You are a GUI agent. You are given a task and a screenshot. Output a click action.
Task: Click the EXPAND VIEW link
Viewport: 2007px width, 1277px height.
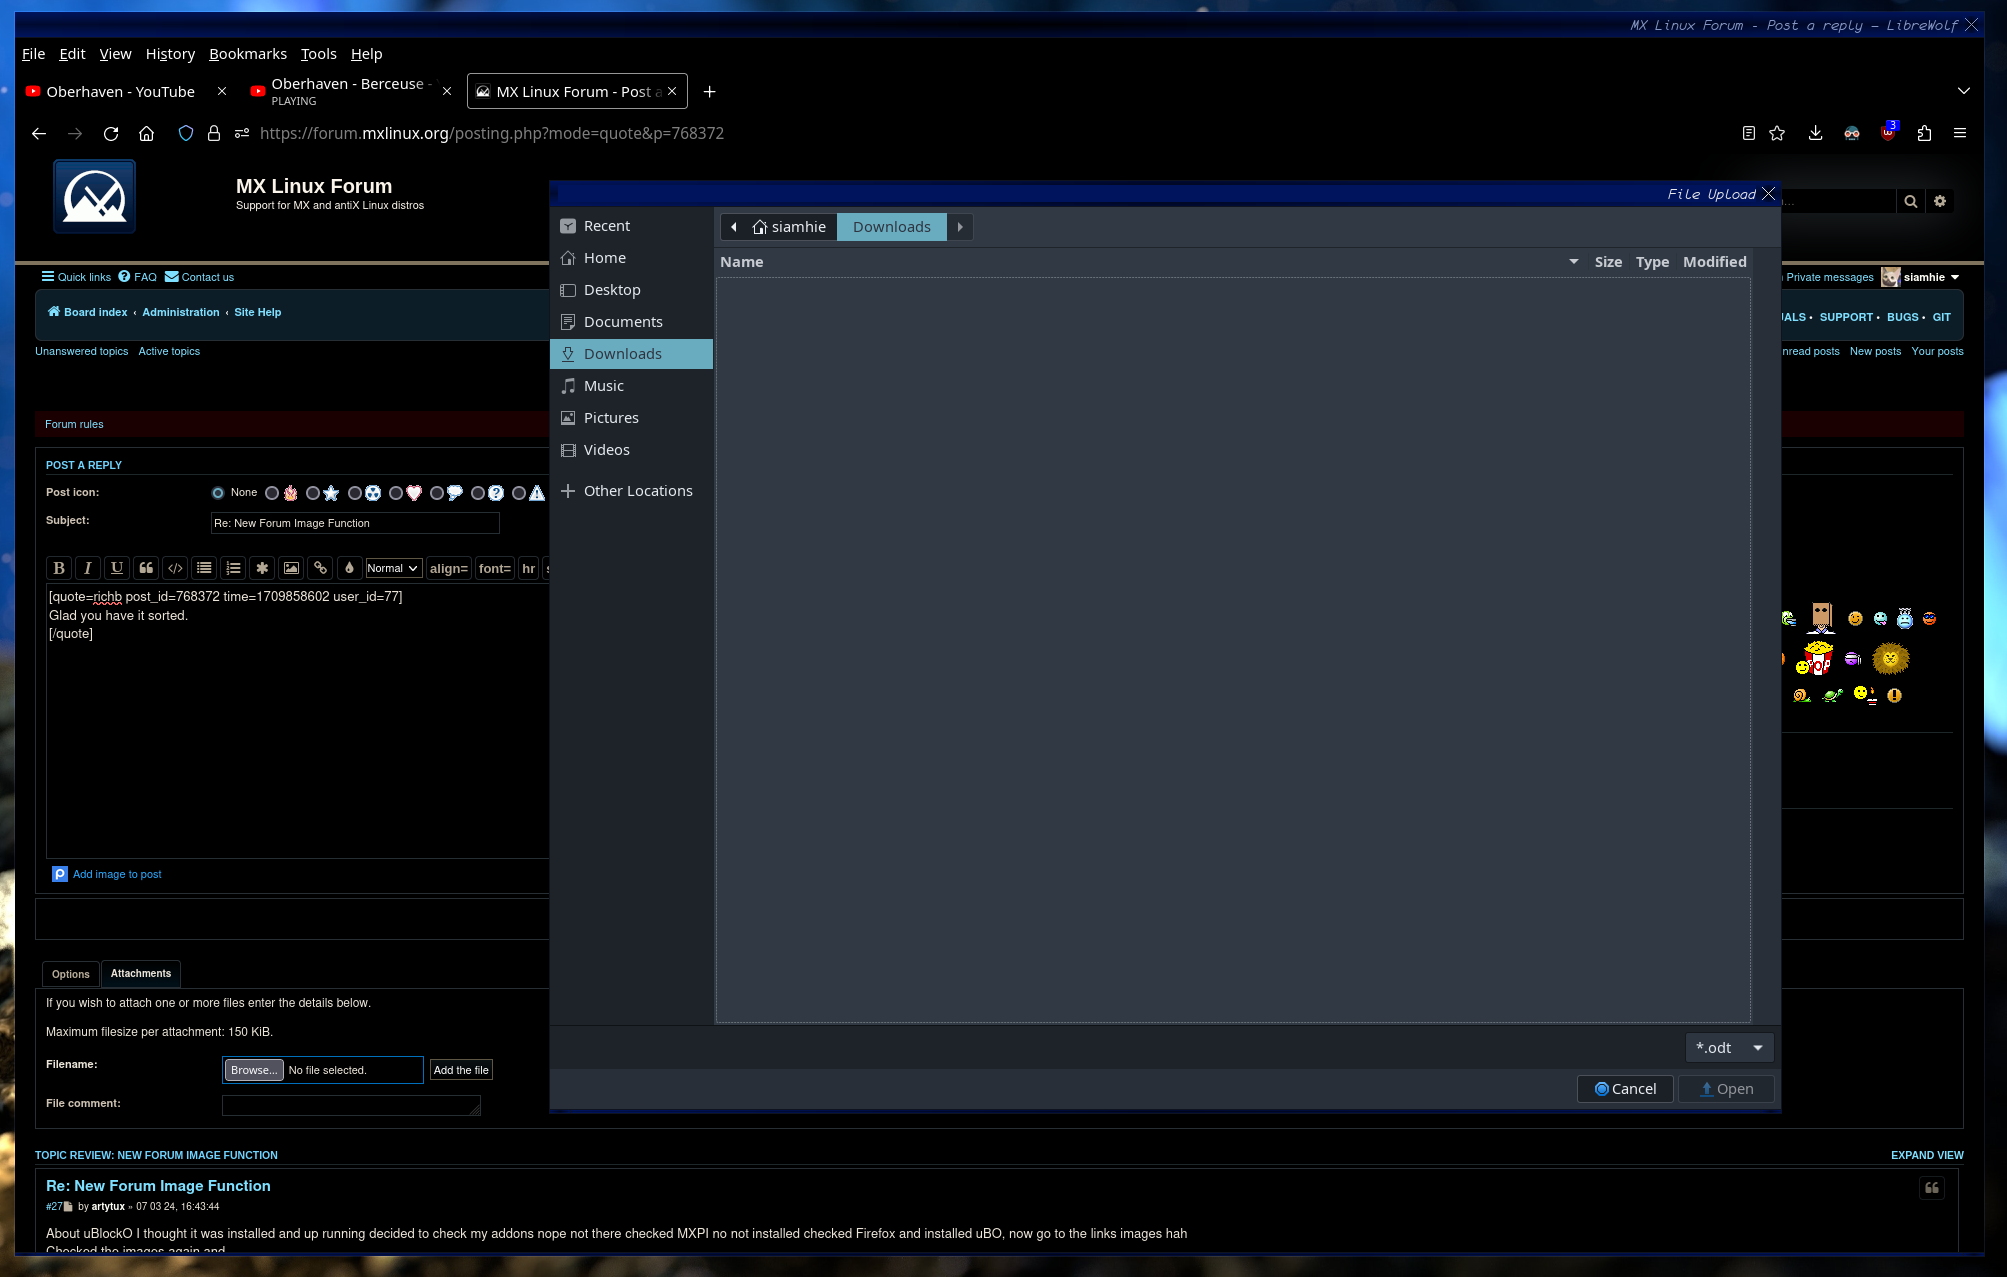[1927, 1155]
